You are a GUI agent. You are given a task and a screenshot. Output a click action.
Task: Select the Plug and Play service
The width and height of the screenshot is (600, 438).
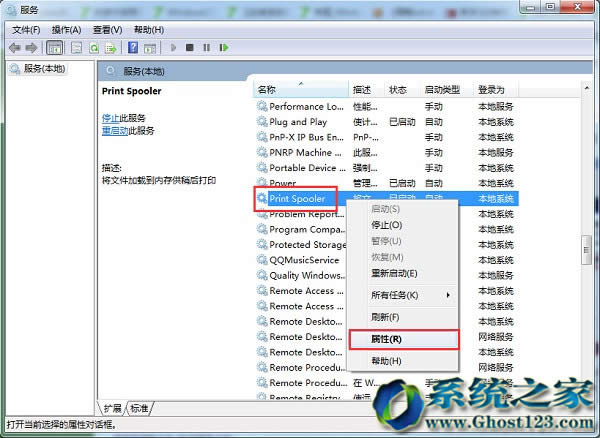(386, 122)
